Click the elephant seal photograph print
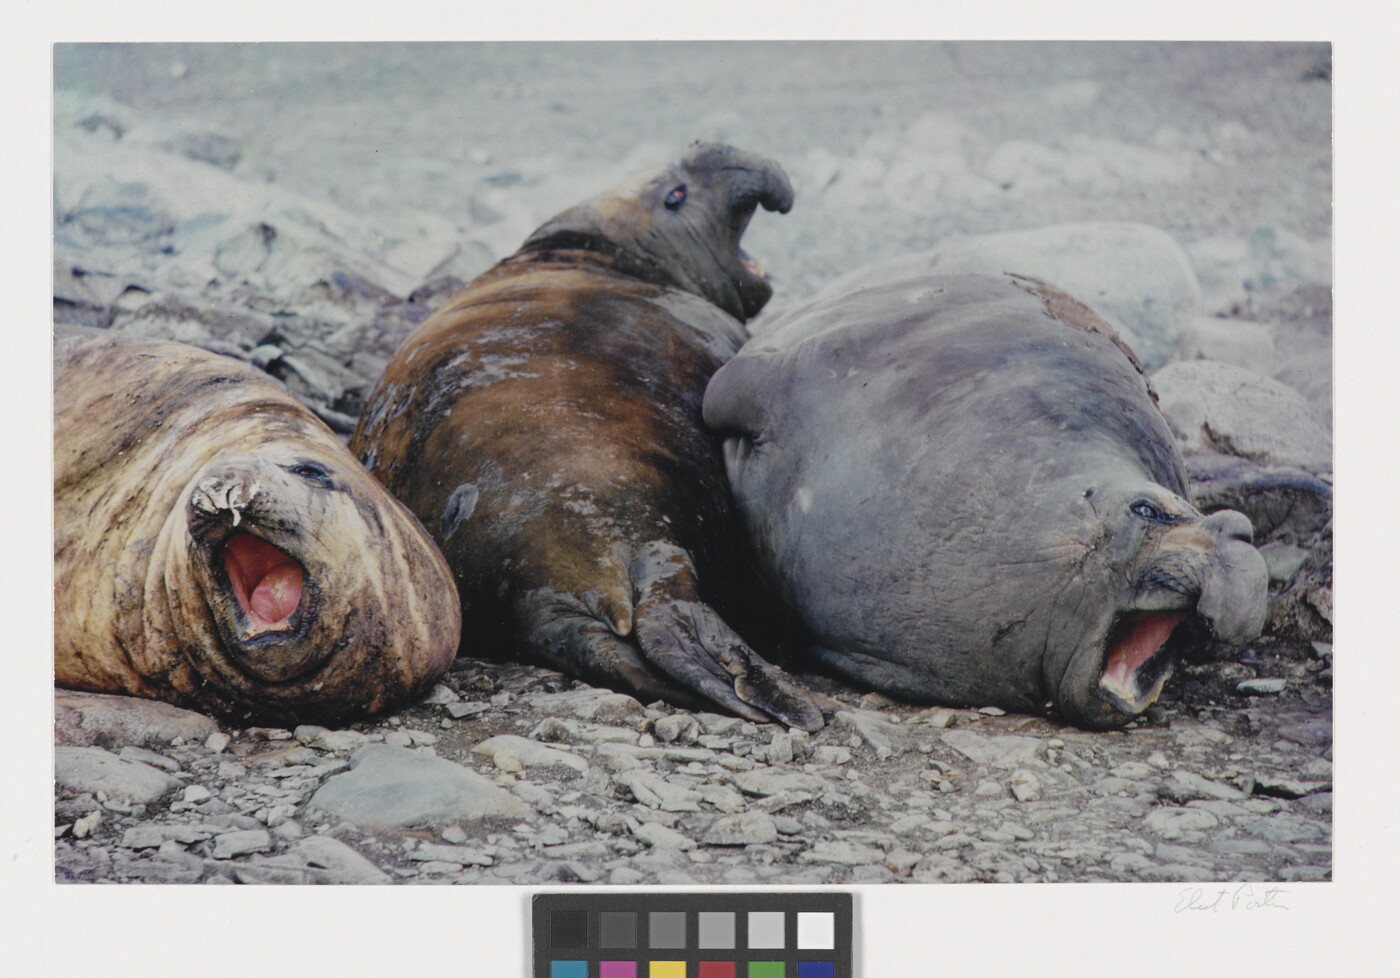The image size is (1400, 978). (693, 462)
